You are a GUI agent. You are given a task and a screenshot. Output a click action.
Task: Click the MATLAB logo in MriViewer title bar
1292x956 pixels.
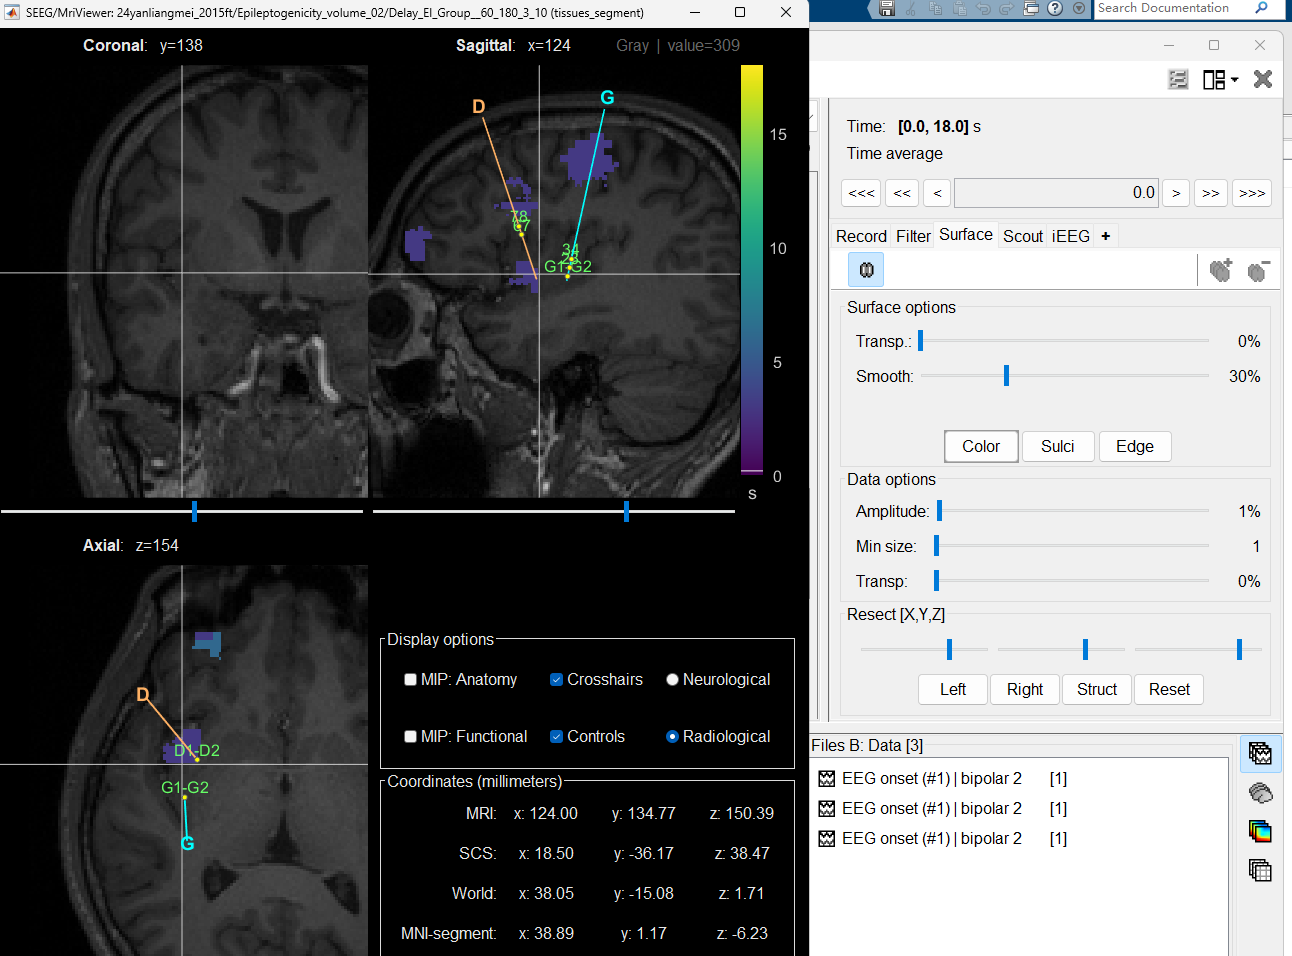tap(13, 13)
